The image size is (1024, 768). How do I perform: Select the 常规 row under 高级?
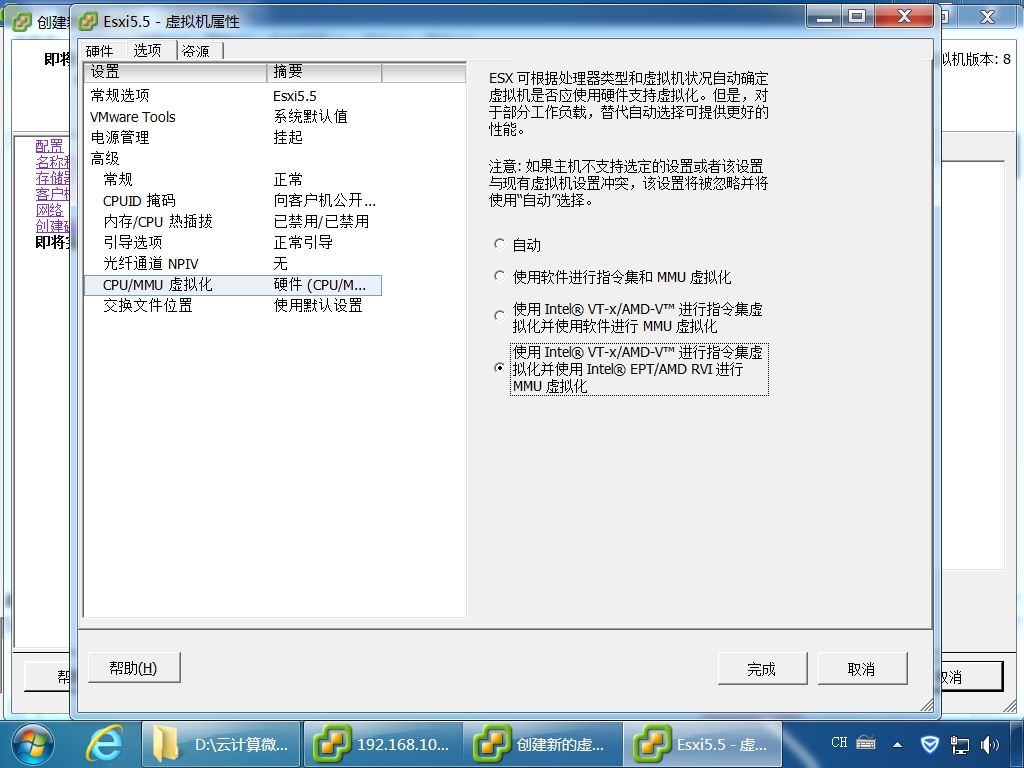coord(232,180)
